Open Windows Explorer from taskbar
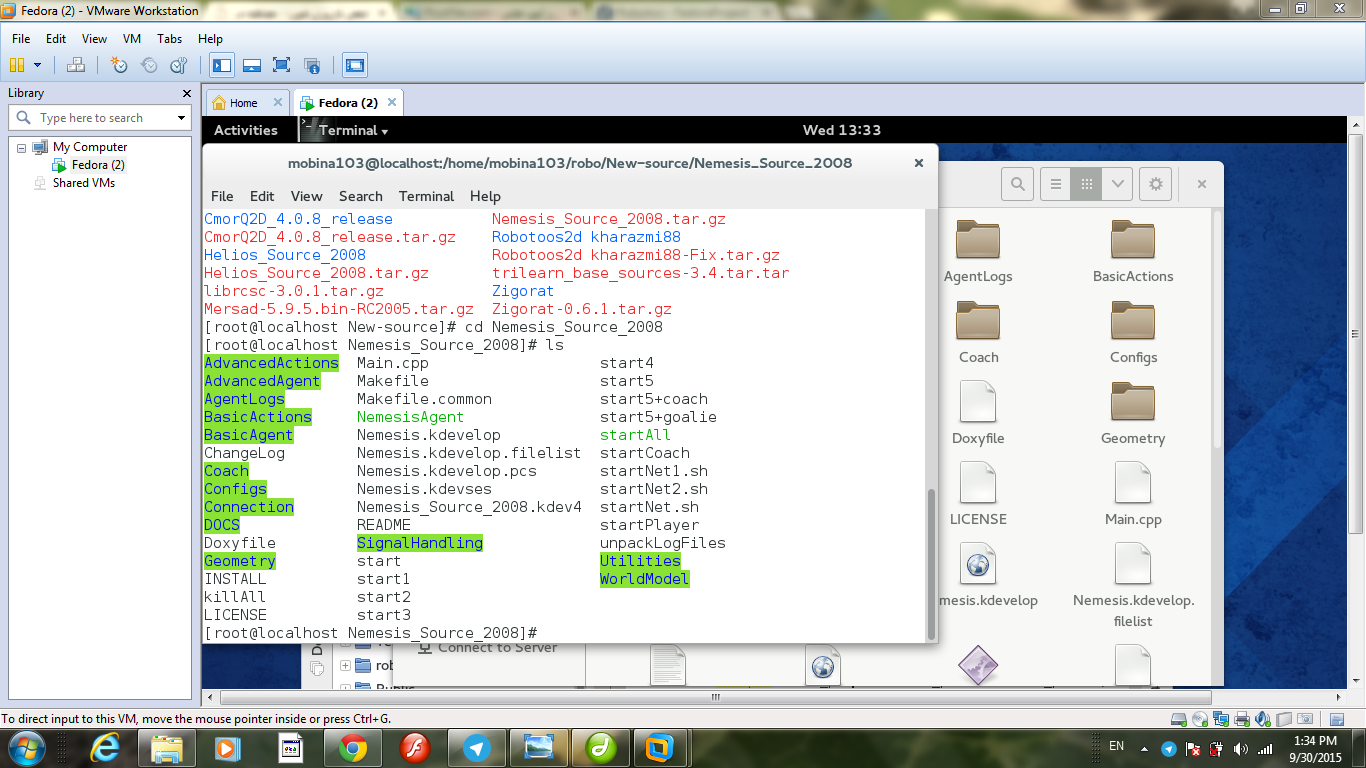Image resolution: width=1366 pixels, height=768 pixels. 166,747
